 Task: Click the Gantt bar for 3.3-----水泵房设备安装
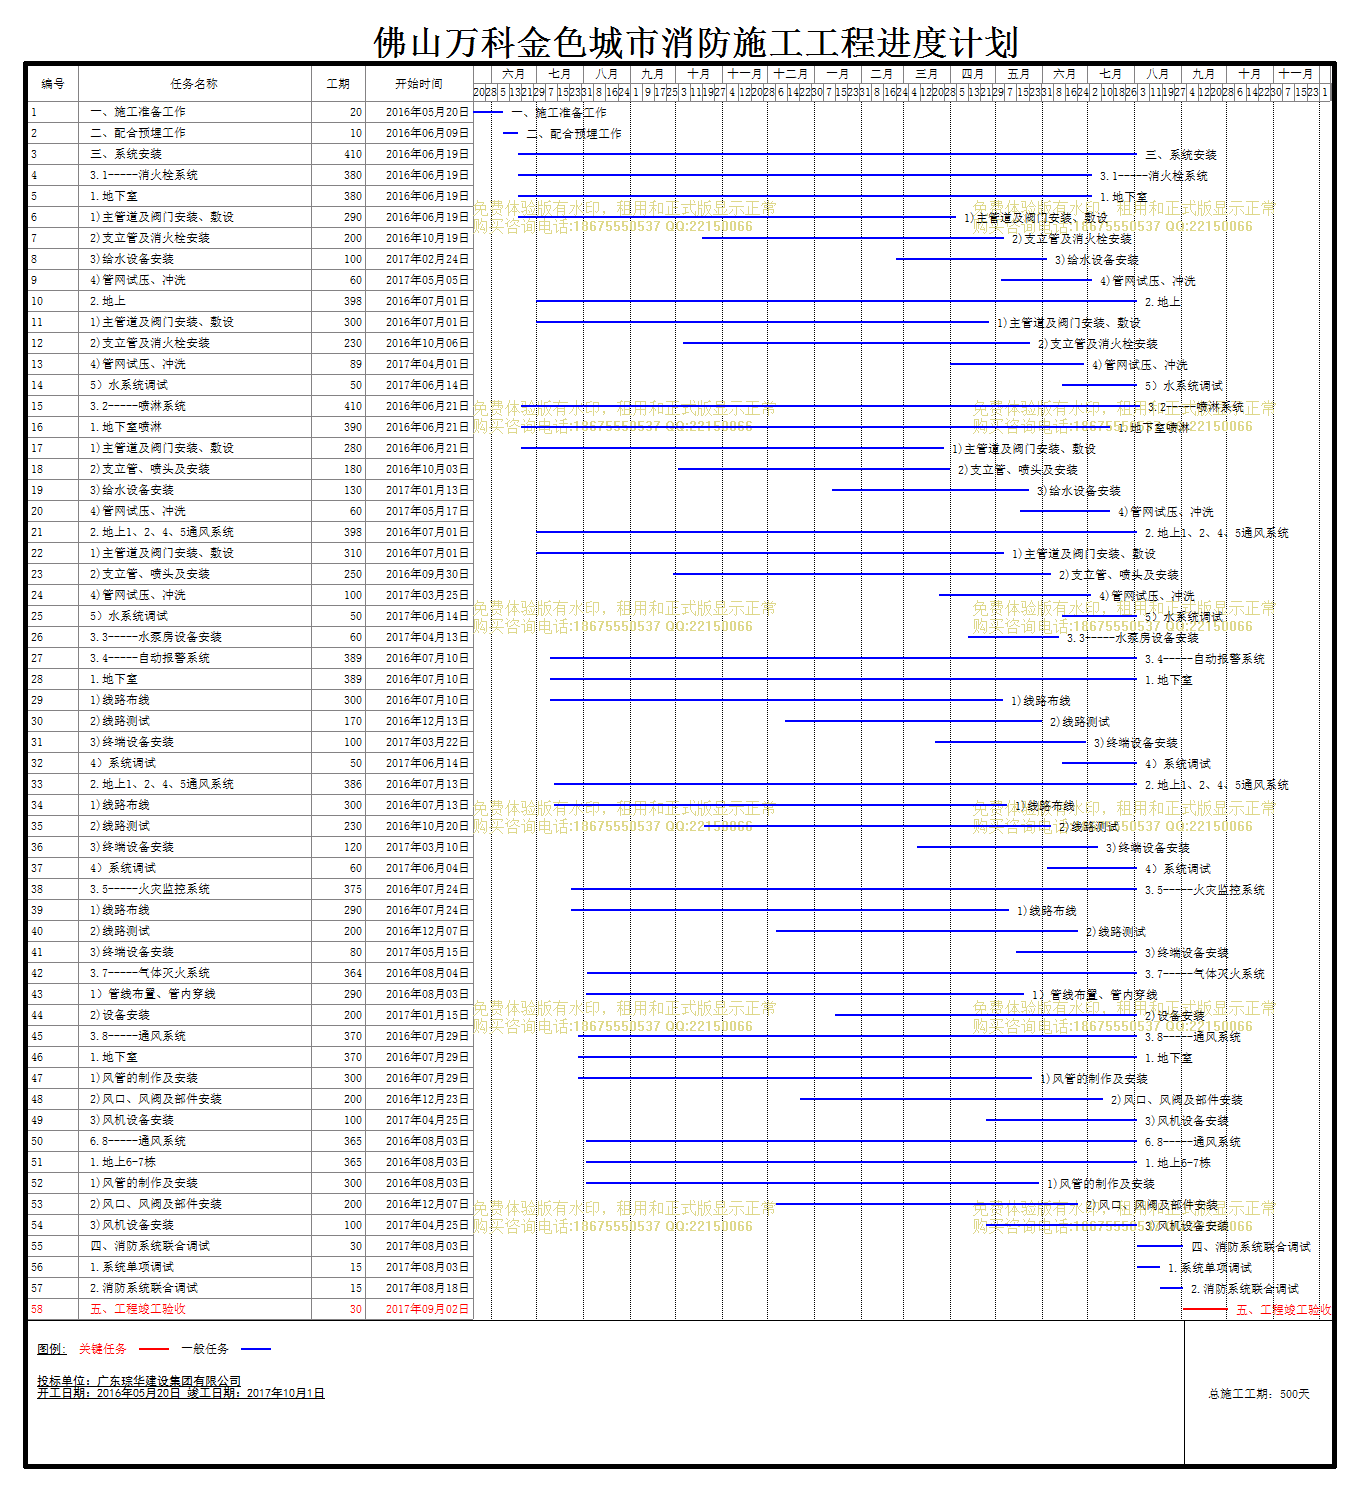(1013, 637)
